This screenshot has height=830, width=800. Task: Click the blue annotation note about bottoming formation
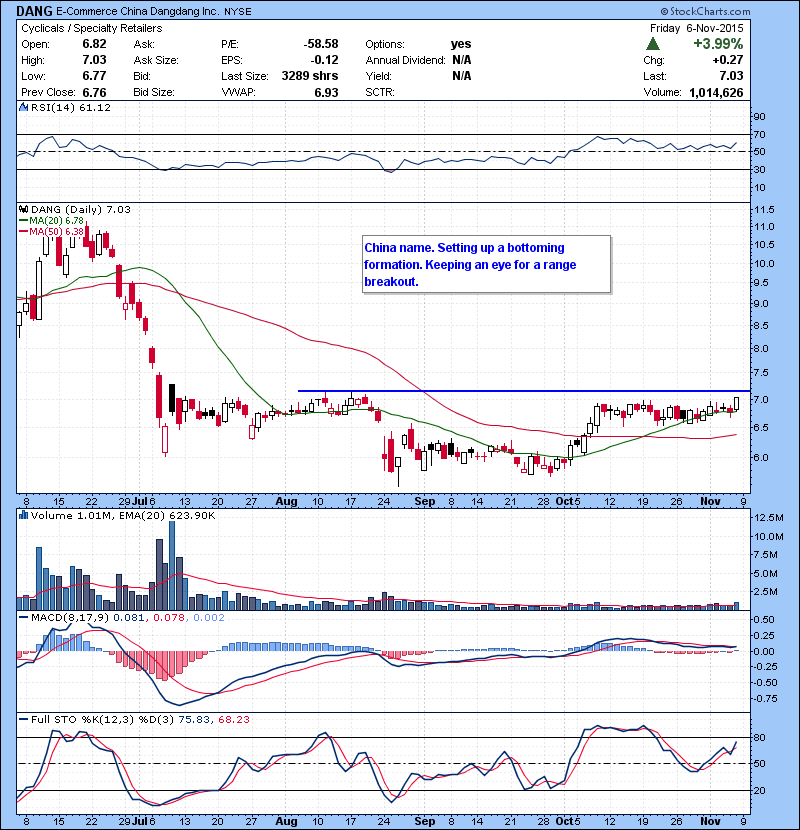click(487, 265)
